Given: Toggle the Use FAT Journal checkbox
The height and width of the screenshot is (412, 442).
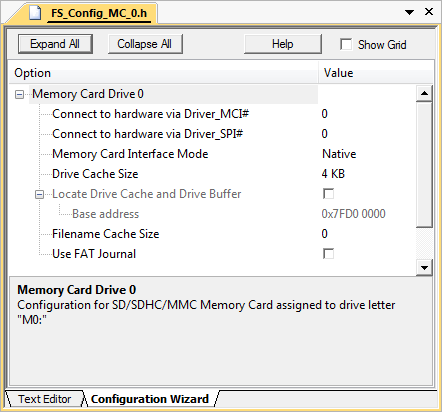Looking at the screenshot, I should tap(328, 254).
